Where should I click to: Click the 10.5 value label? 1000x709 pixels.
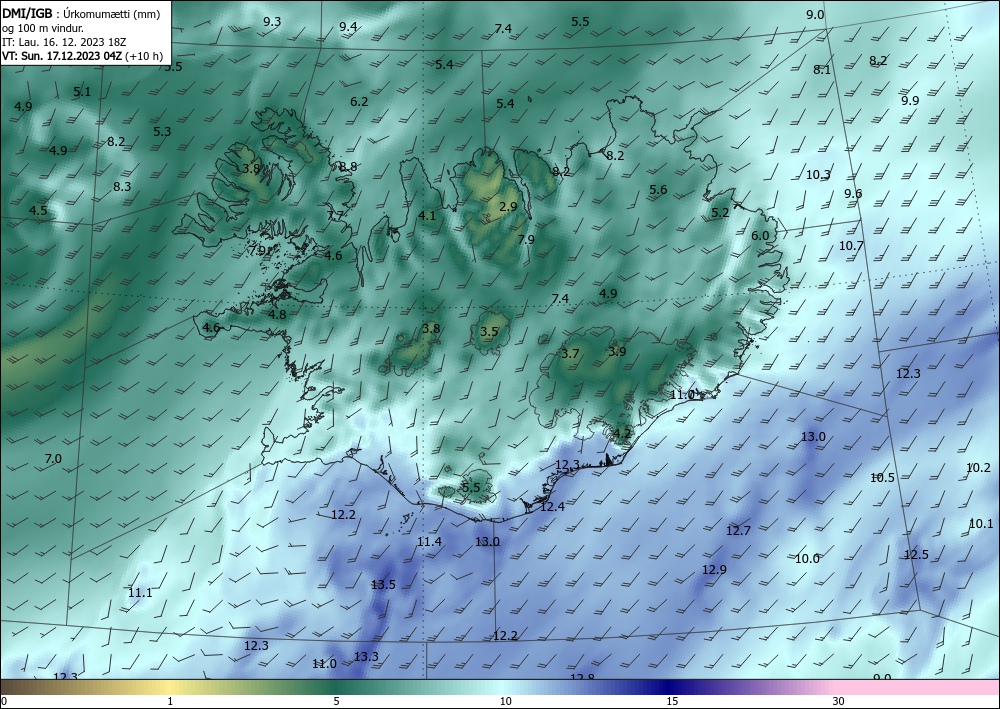click(x=883, y=478)
